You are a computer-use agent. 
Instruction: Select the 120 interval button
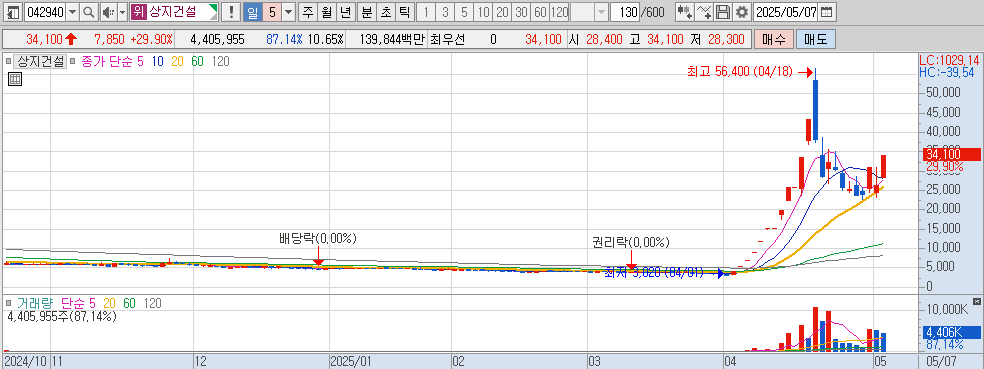tap(560, 11)
